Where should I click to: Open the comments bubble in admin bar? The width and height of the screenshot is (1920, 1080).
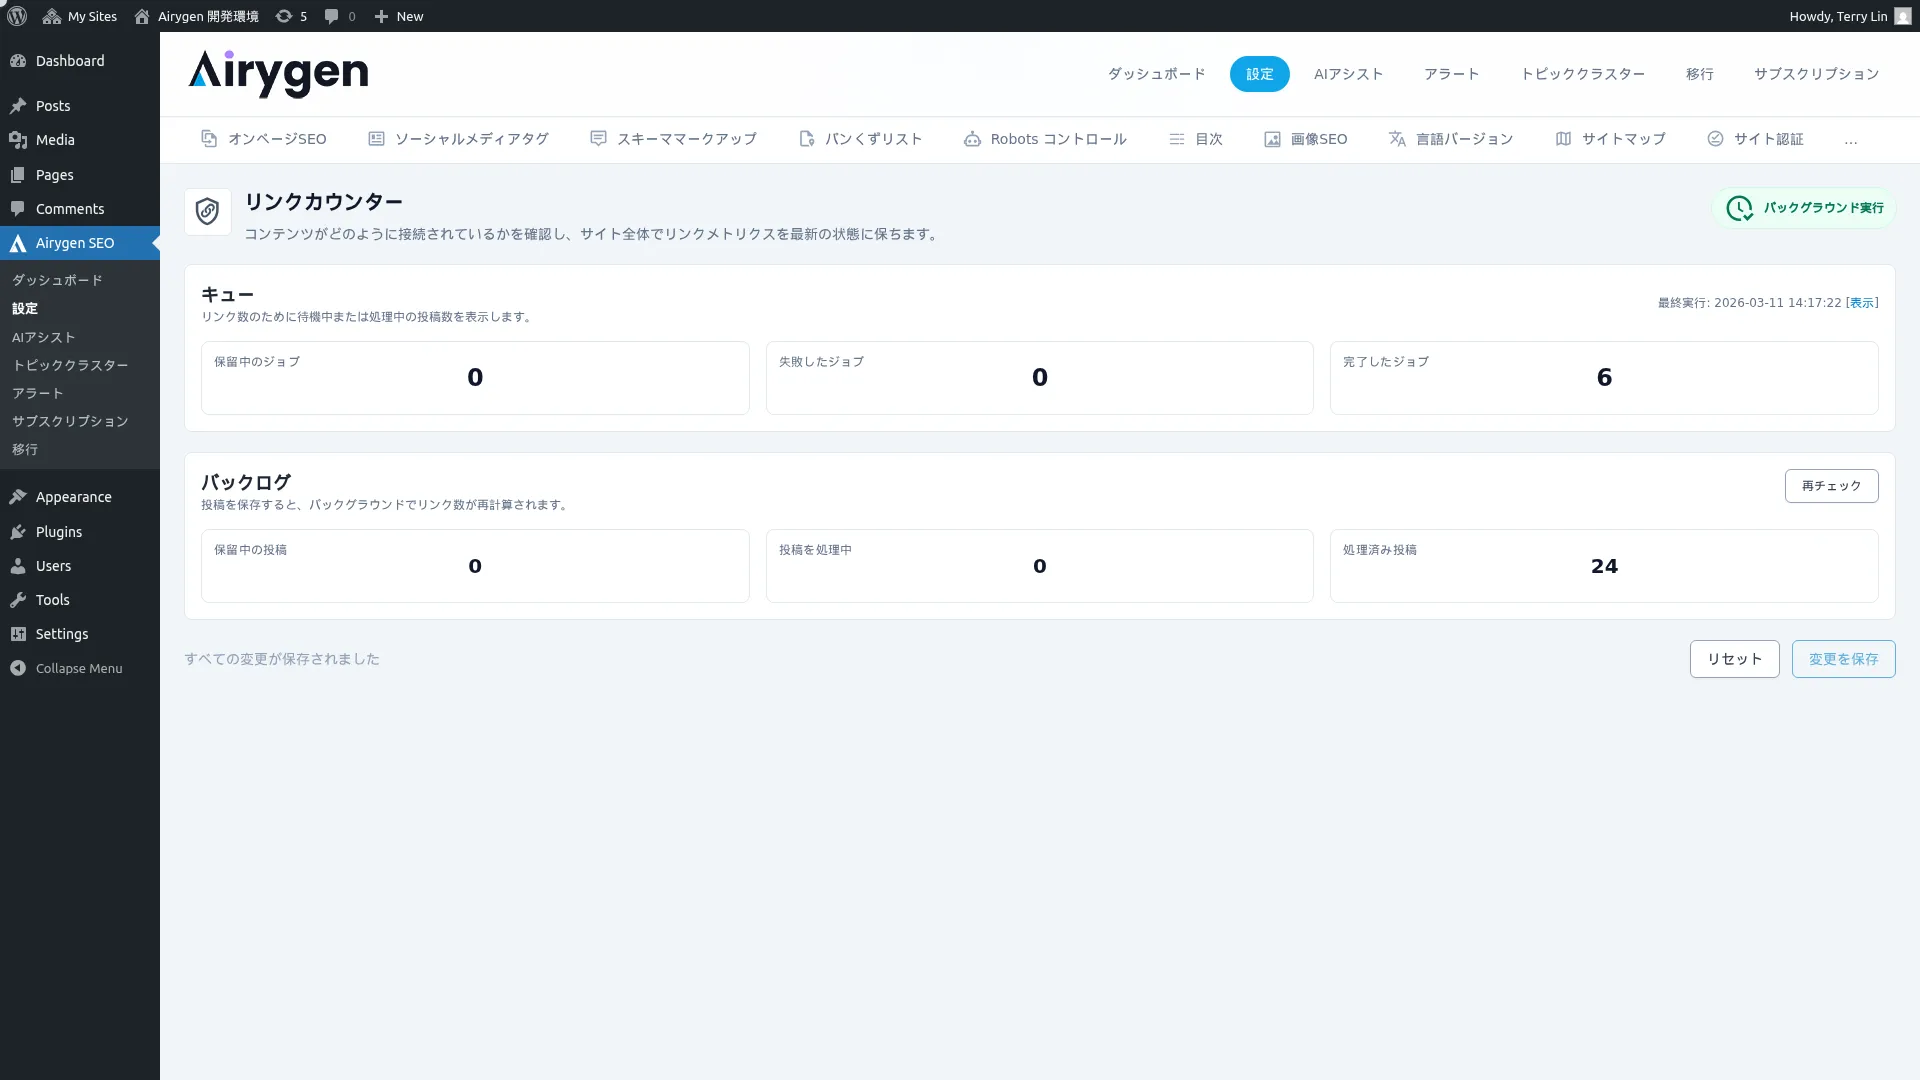pos(332,16)
